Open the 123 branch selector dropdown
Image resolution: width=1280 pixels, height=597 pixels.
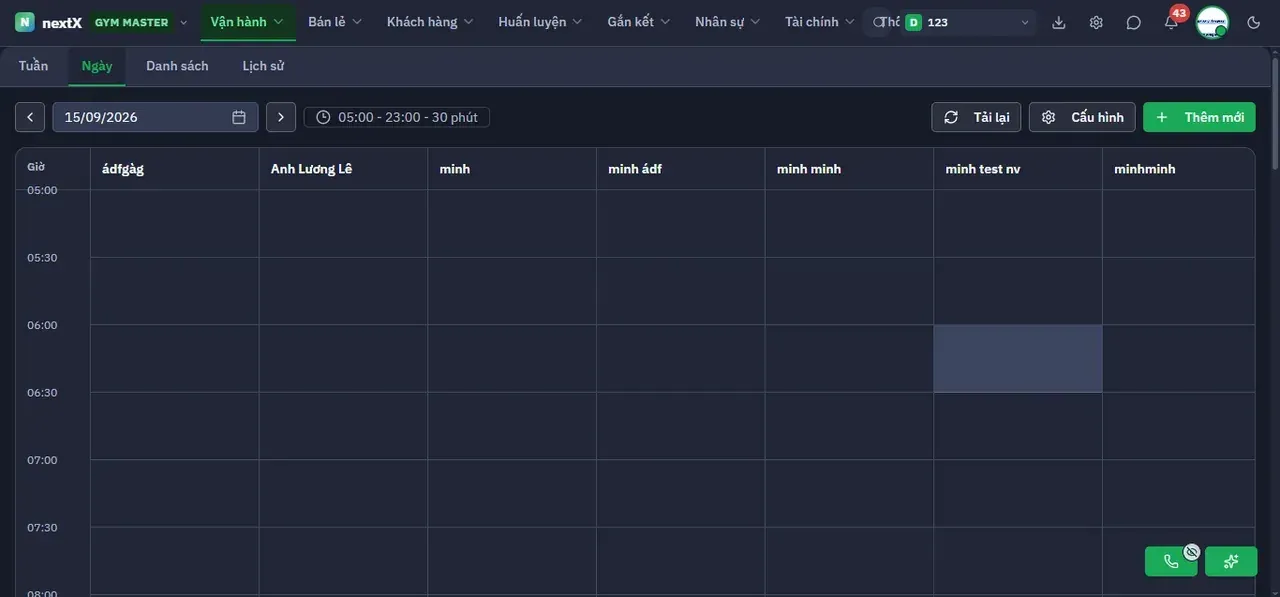[x=967, y=22]
